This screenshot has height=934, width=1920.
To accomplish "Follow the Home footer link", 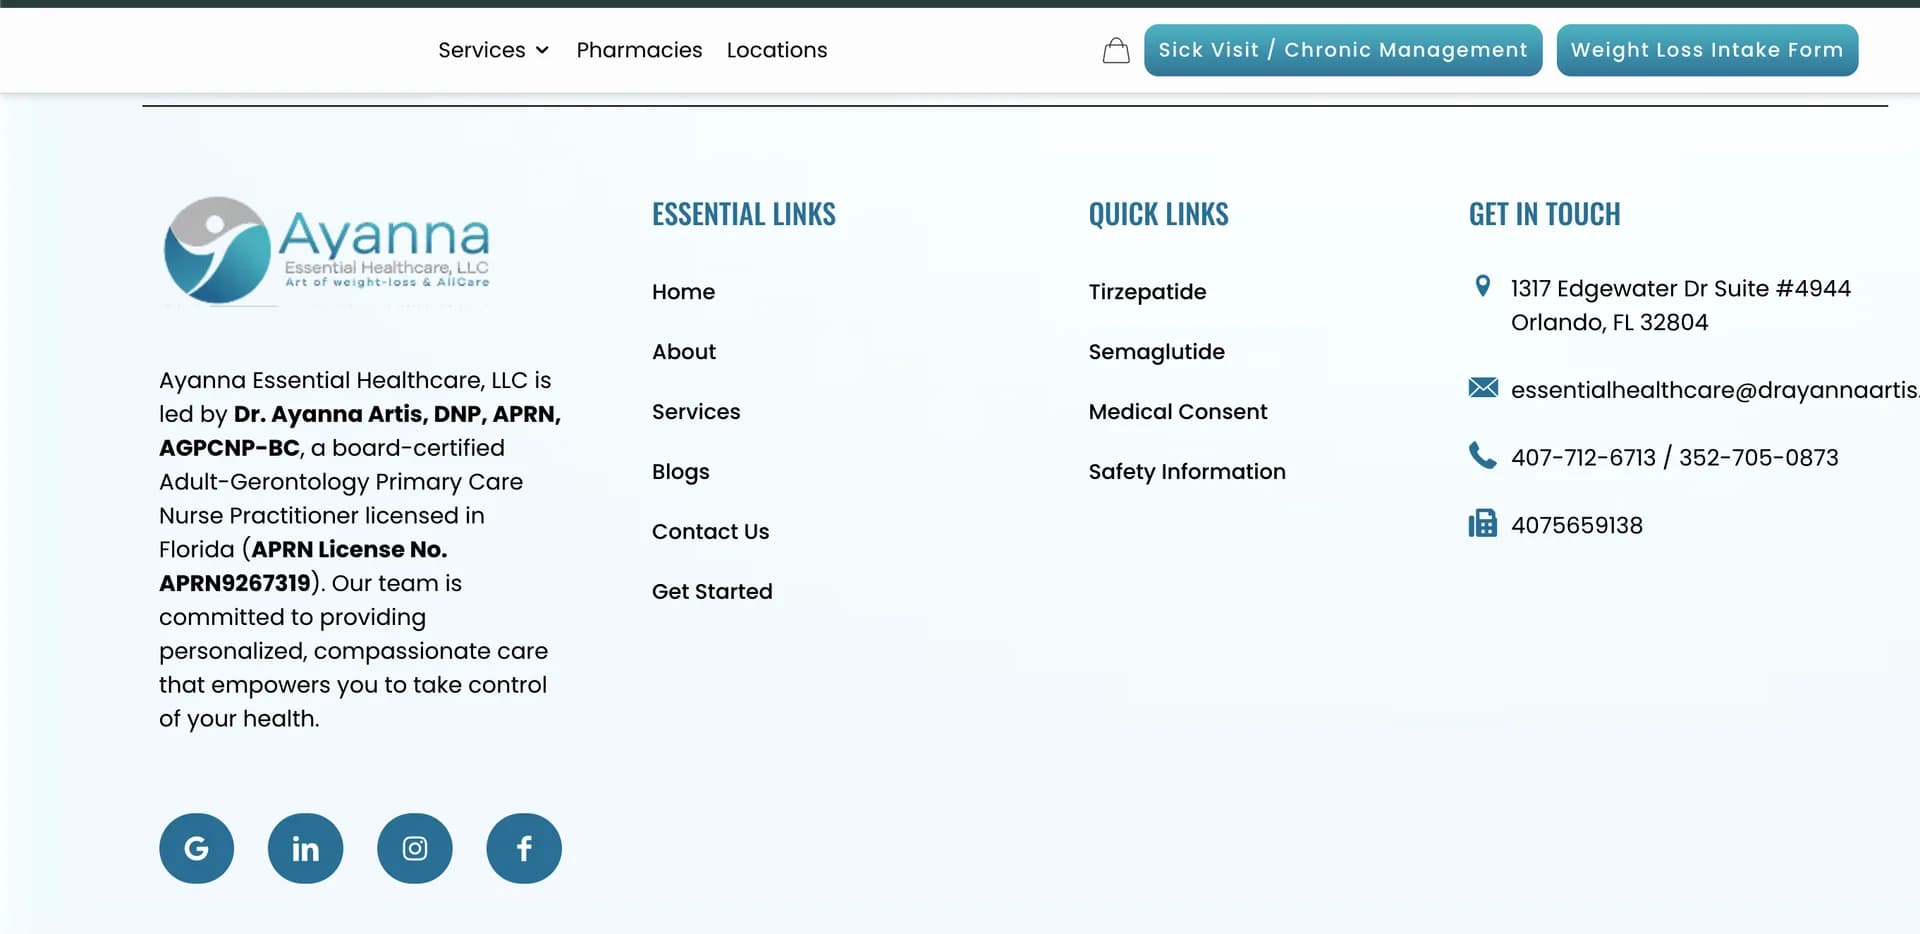I will [684, 292].
